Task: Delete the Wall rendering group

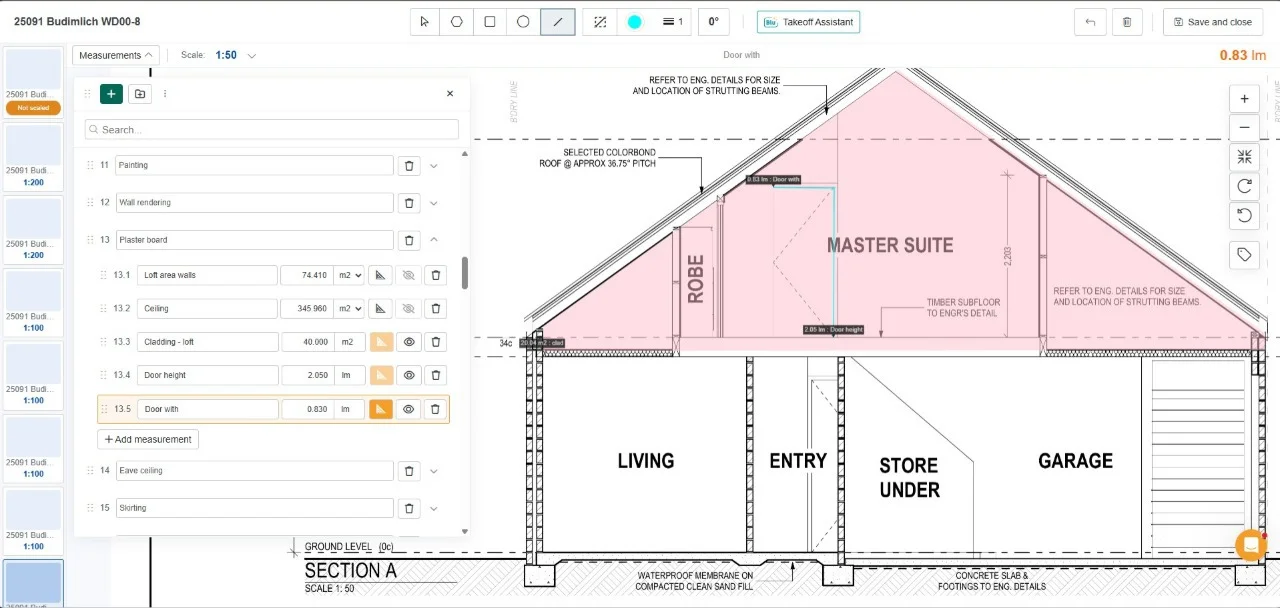Action: pos(409,203)
